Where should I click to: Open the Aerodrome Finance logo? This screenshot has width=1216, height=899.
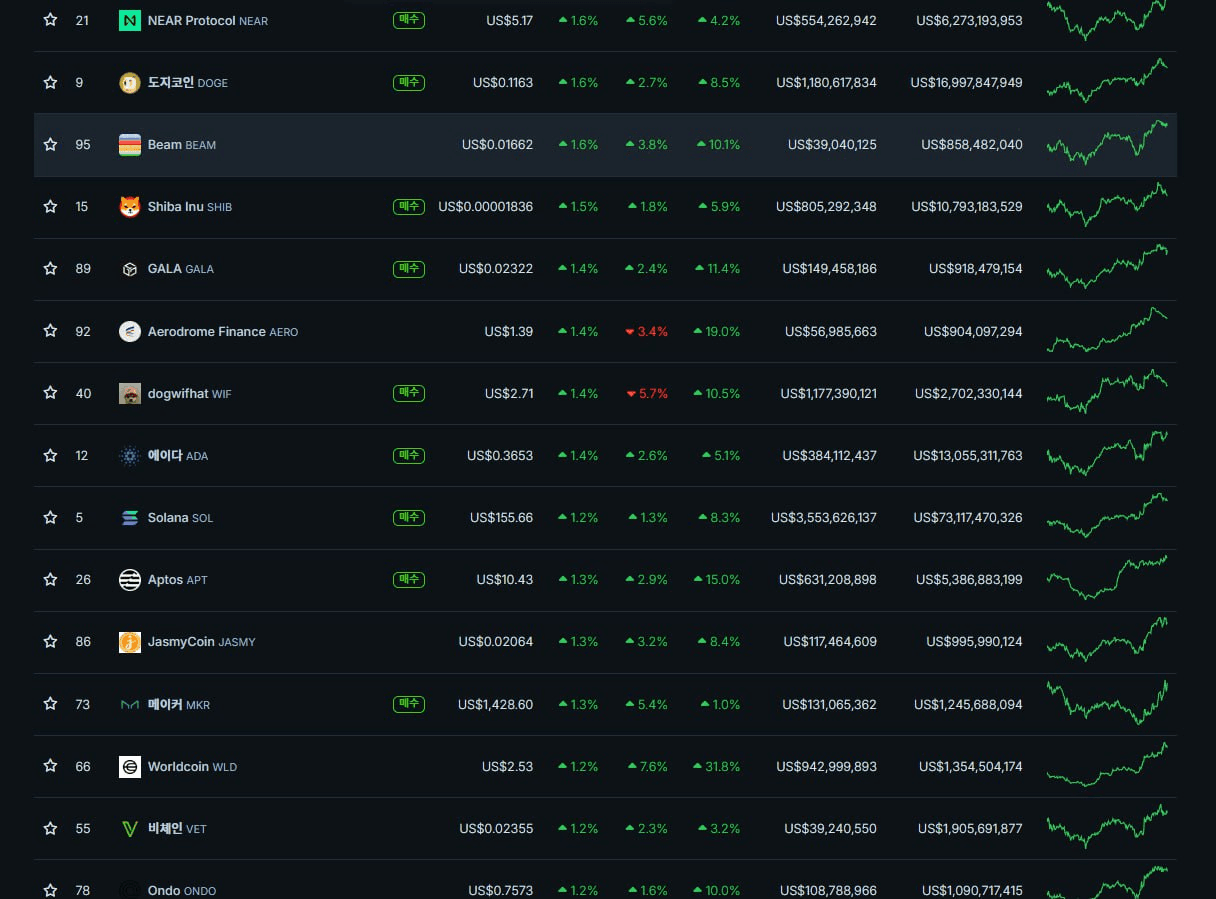click(130, 331)
